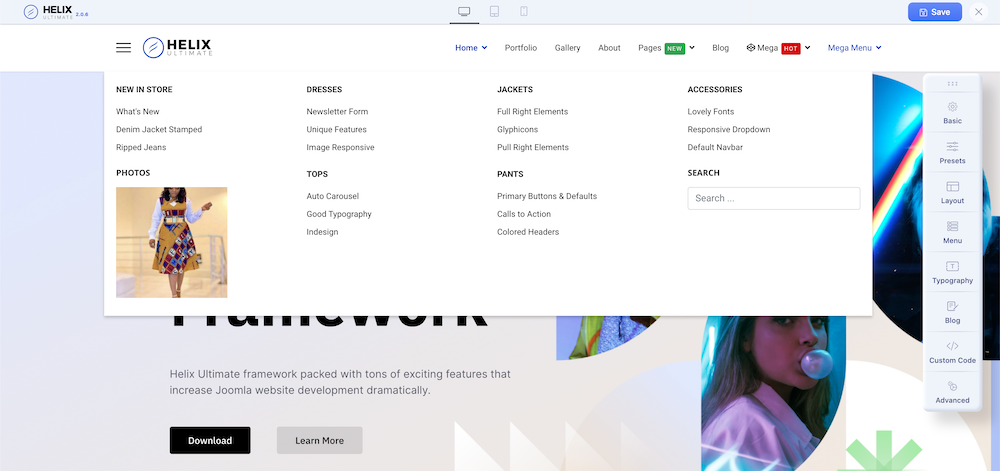Go to the Portfolio menu item

520,48
